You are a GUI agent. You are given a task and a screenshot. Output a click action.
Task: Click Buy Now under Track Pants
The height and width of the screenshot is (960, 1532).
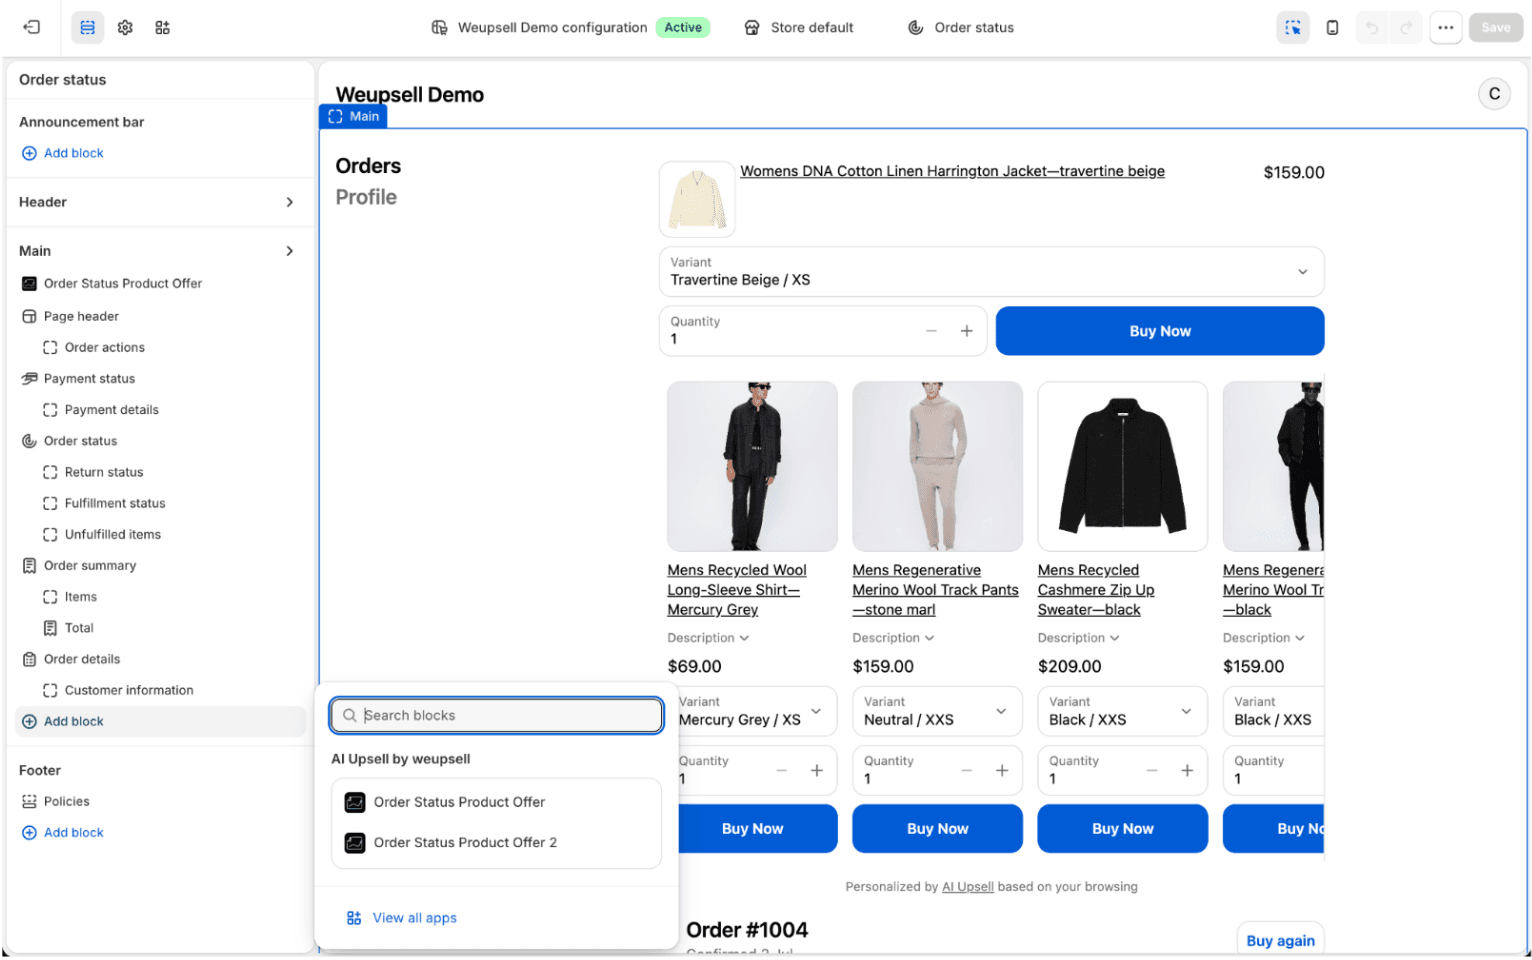pyautogui.click(x=937, y=829)
